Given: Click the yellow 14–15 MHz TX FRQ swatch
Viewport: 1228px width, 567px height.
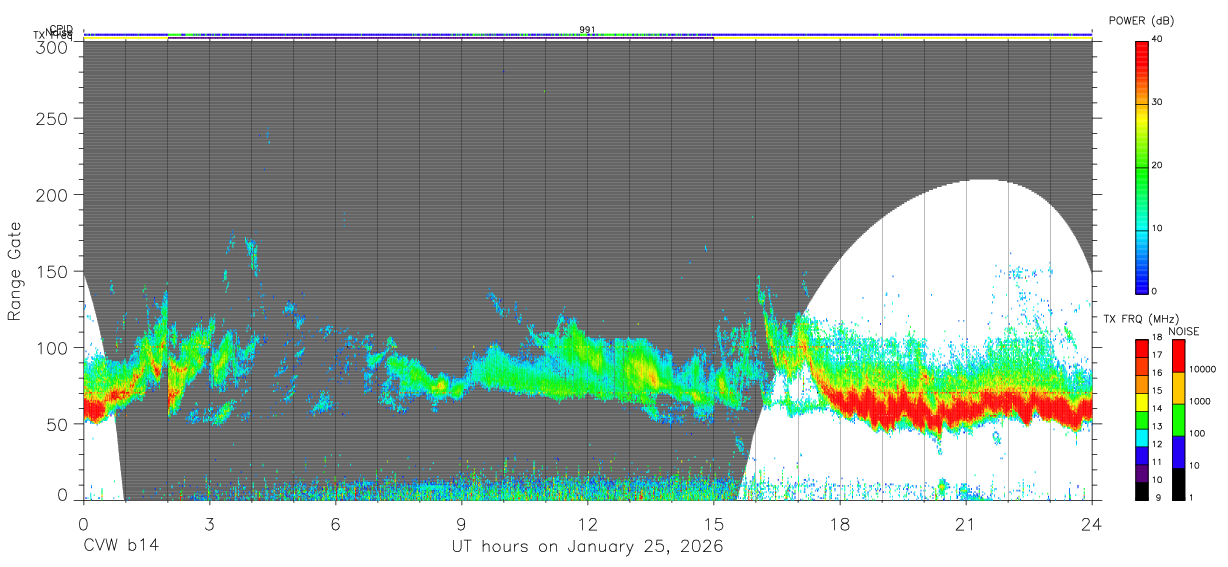Looking at the screenshot, I should pos(1142,403).
